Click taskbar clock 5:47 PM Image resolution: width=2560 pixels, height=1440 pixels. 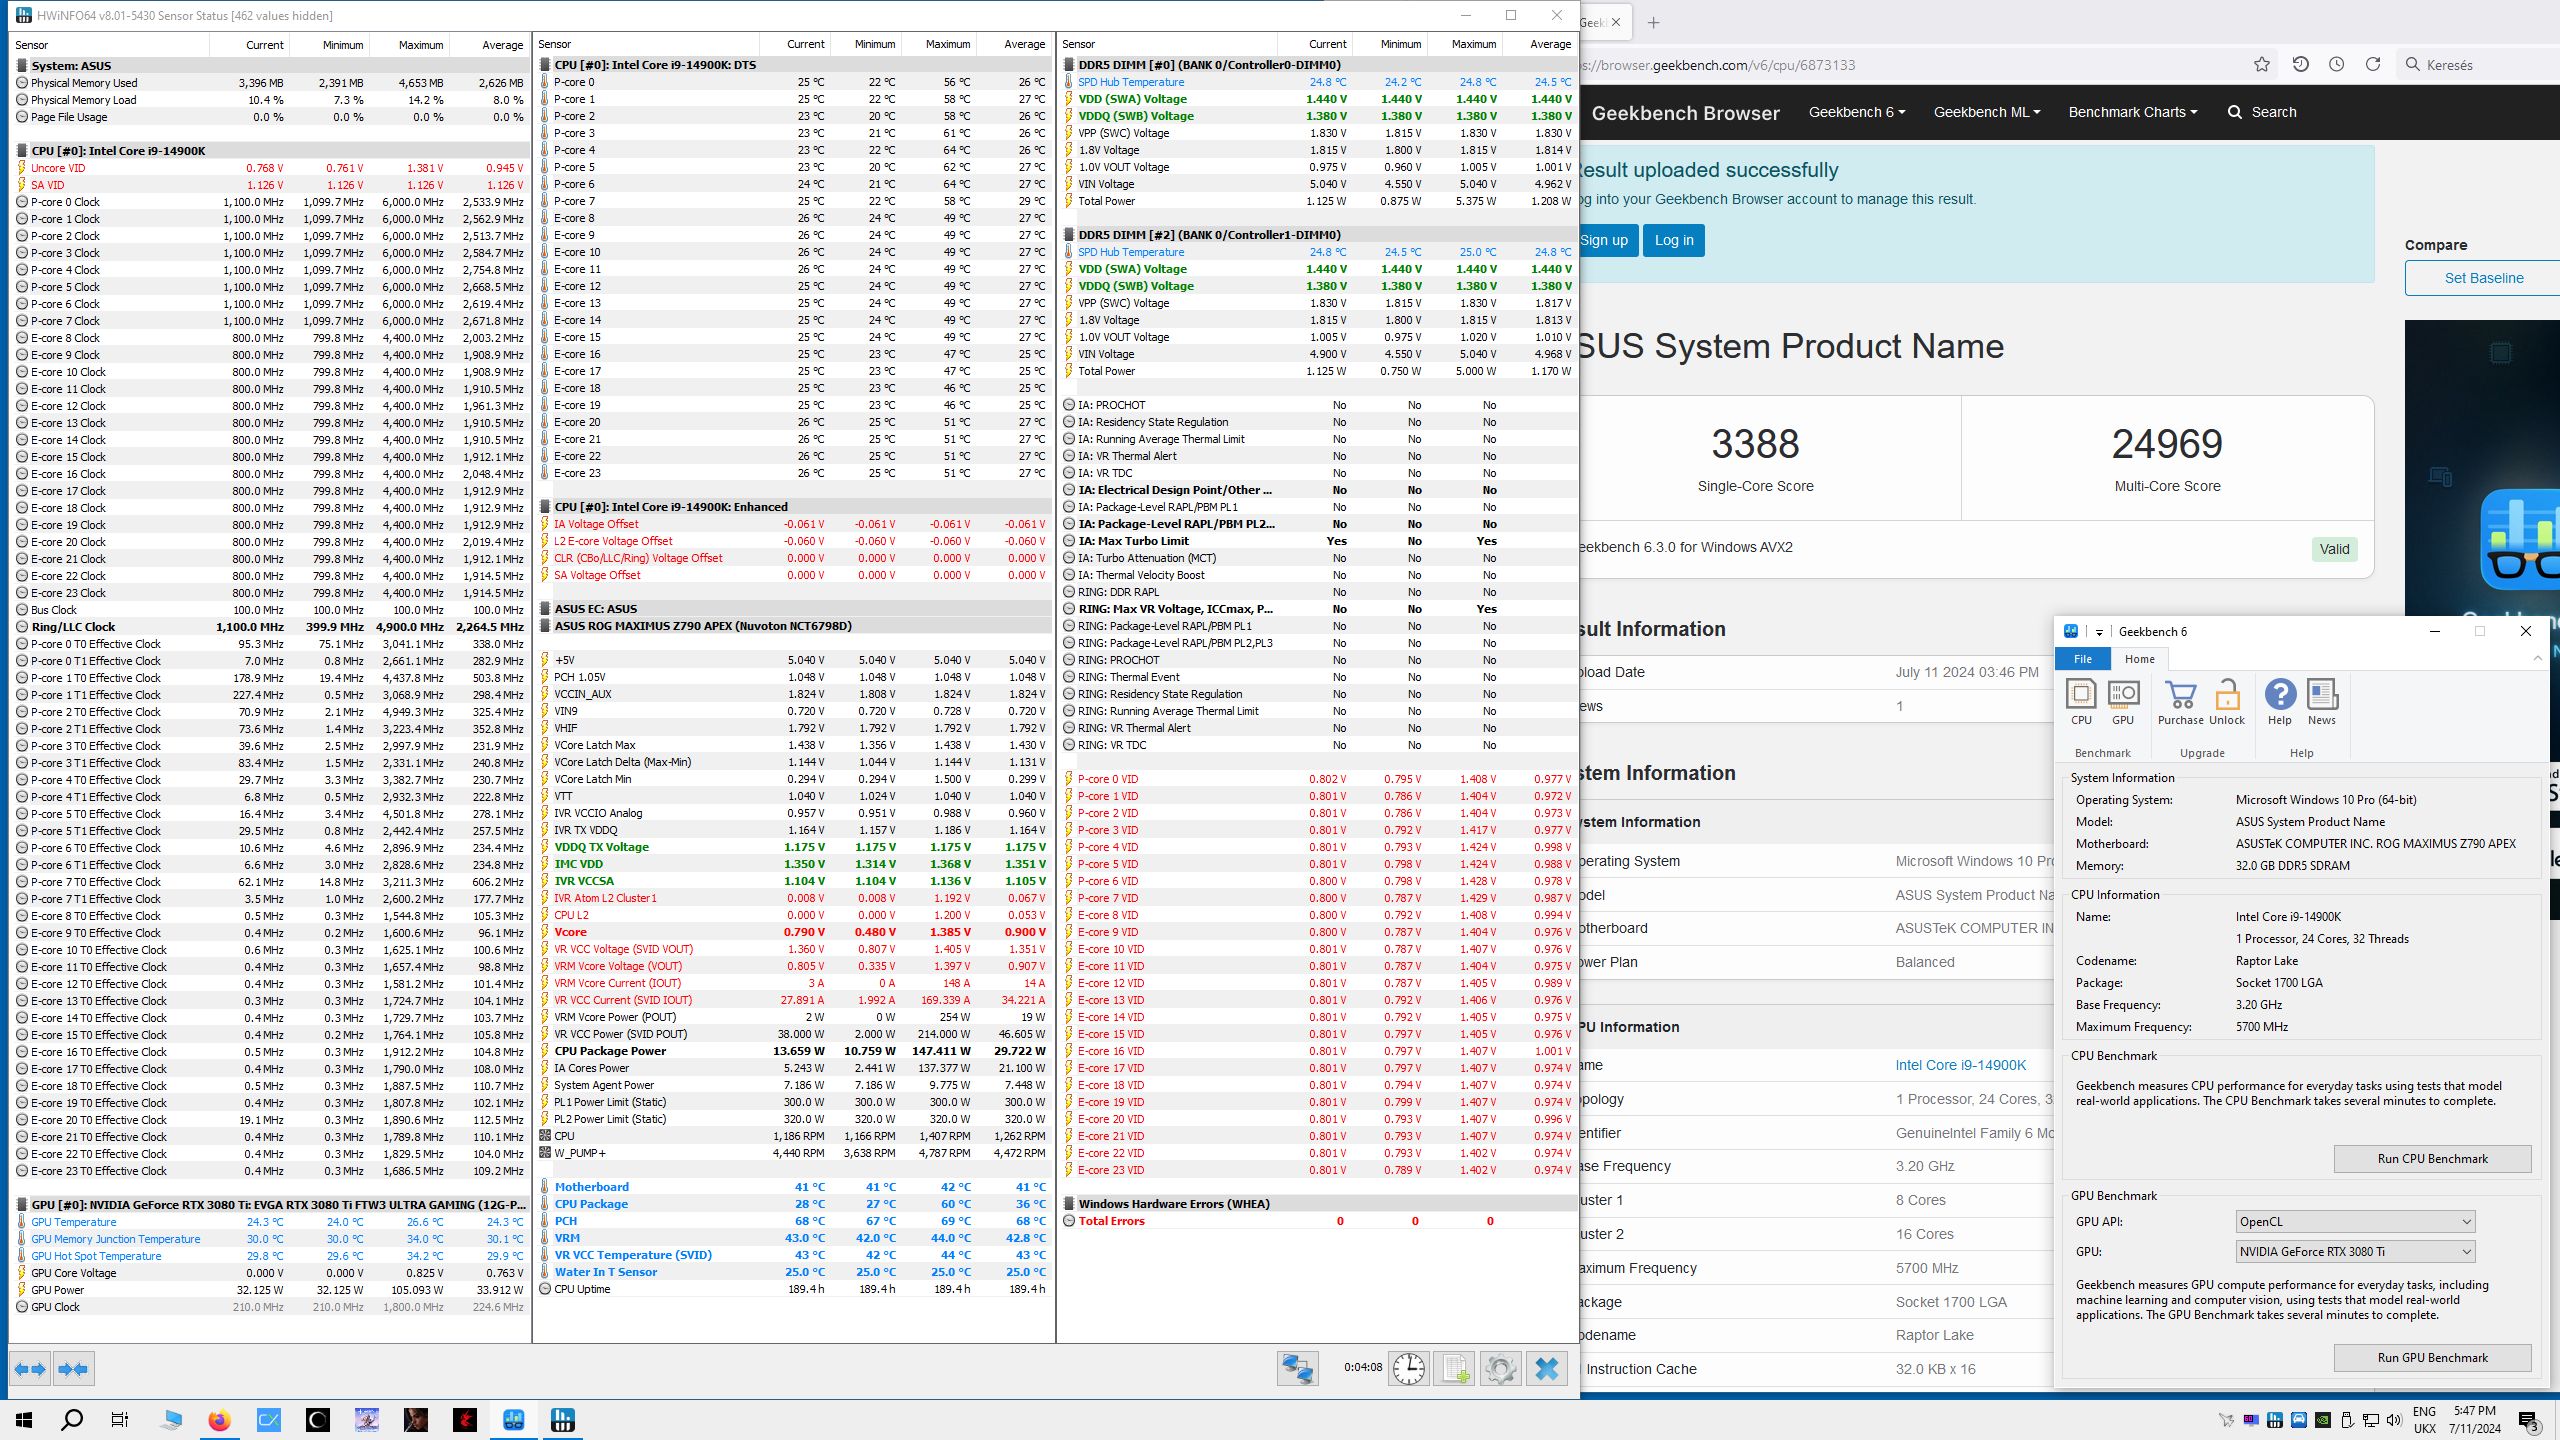(2474, 1420)
